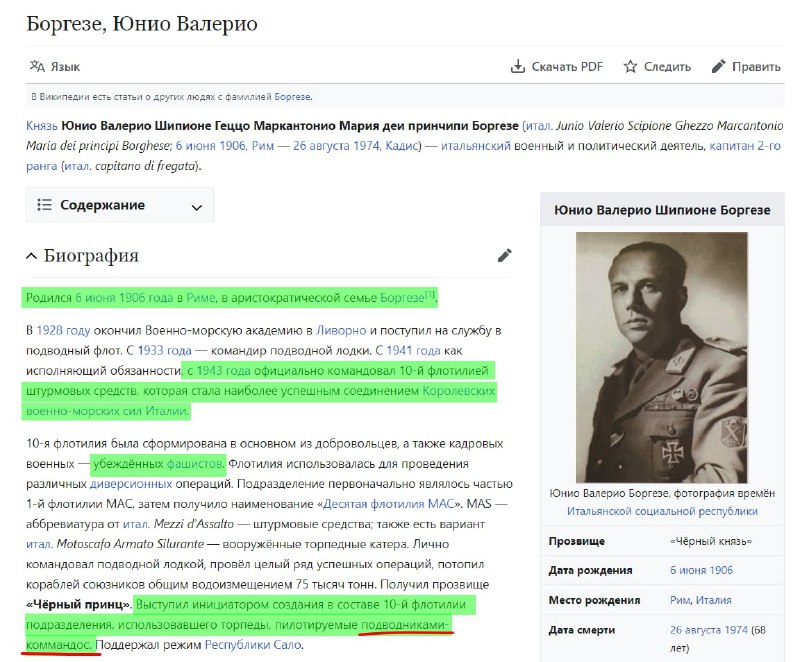Click the Править edit label
The width and height of the screenshot is (800, 662).
tap(756, 67)
